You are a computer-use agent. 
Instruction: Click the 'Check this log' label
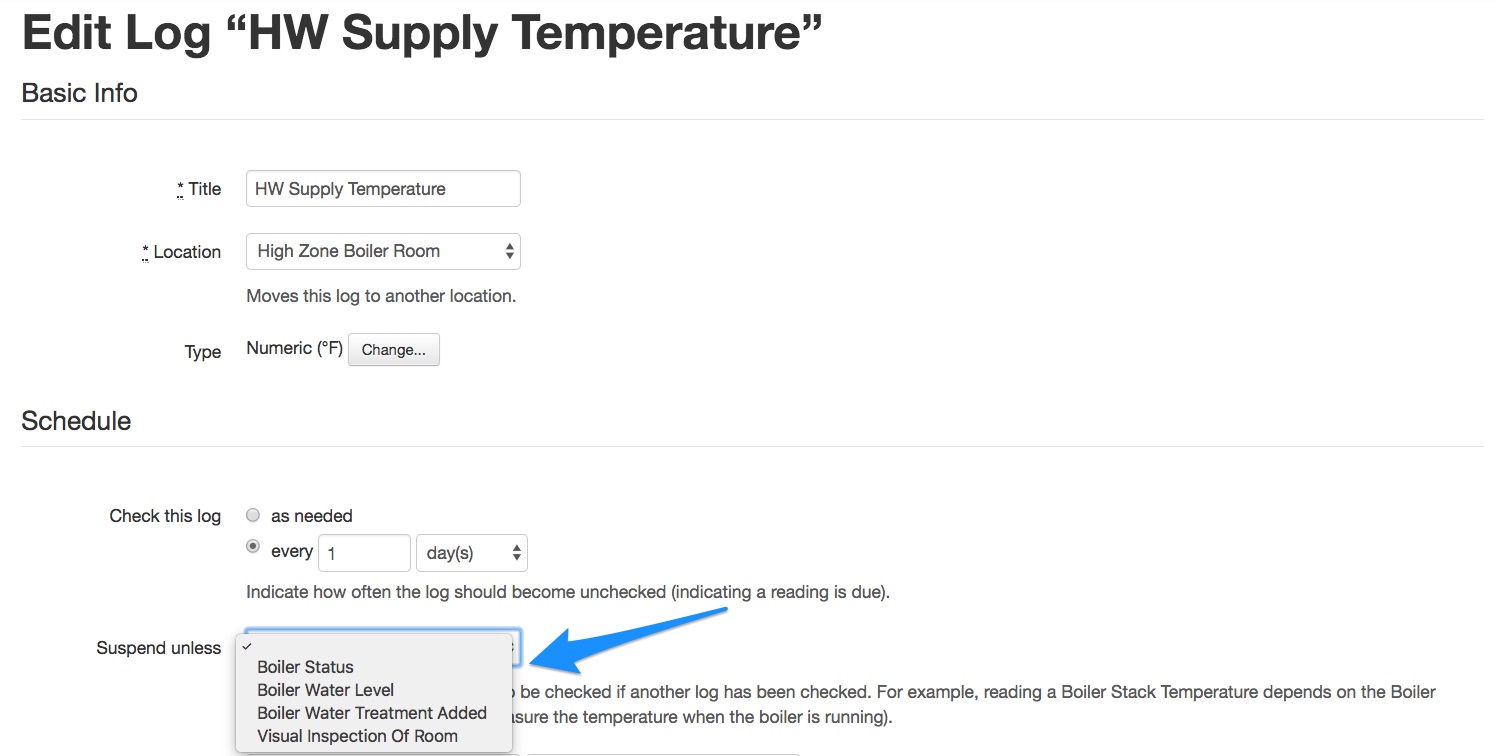(x=165, y=516)
